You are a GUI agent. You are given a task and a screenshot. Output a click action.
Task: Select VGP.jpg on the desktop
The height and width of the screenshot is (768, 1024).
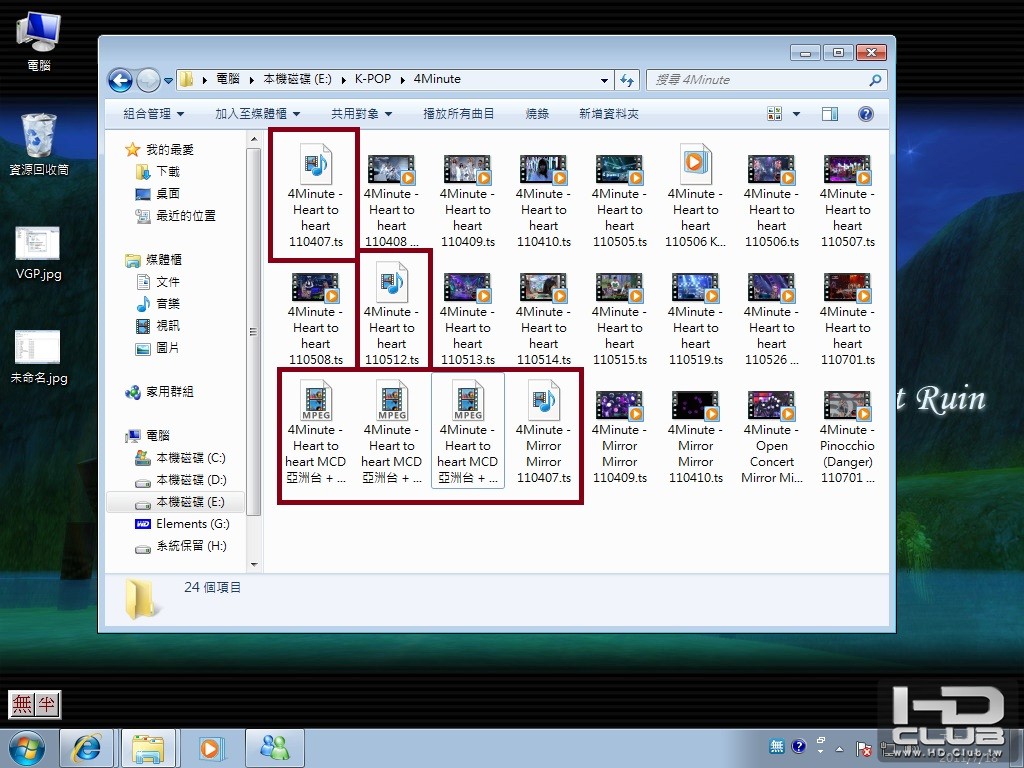point(39,253)
